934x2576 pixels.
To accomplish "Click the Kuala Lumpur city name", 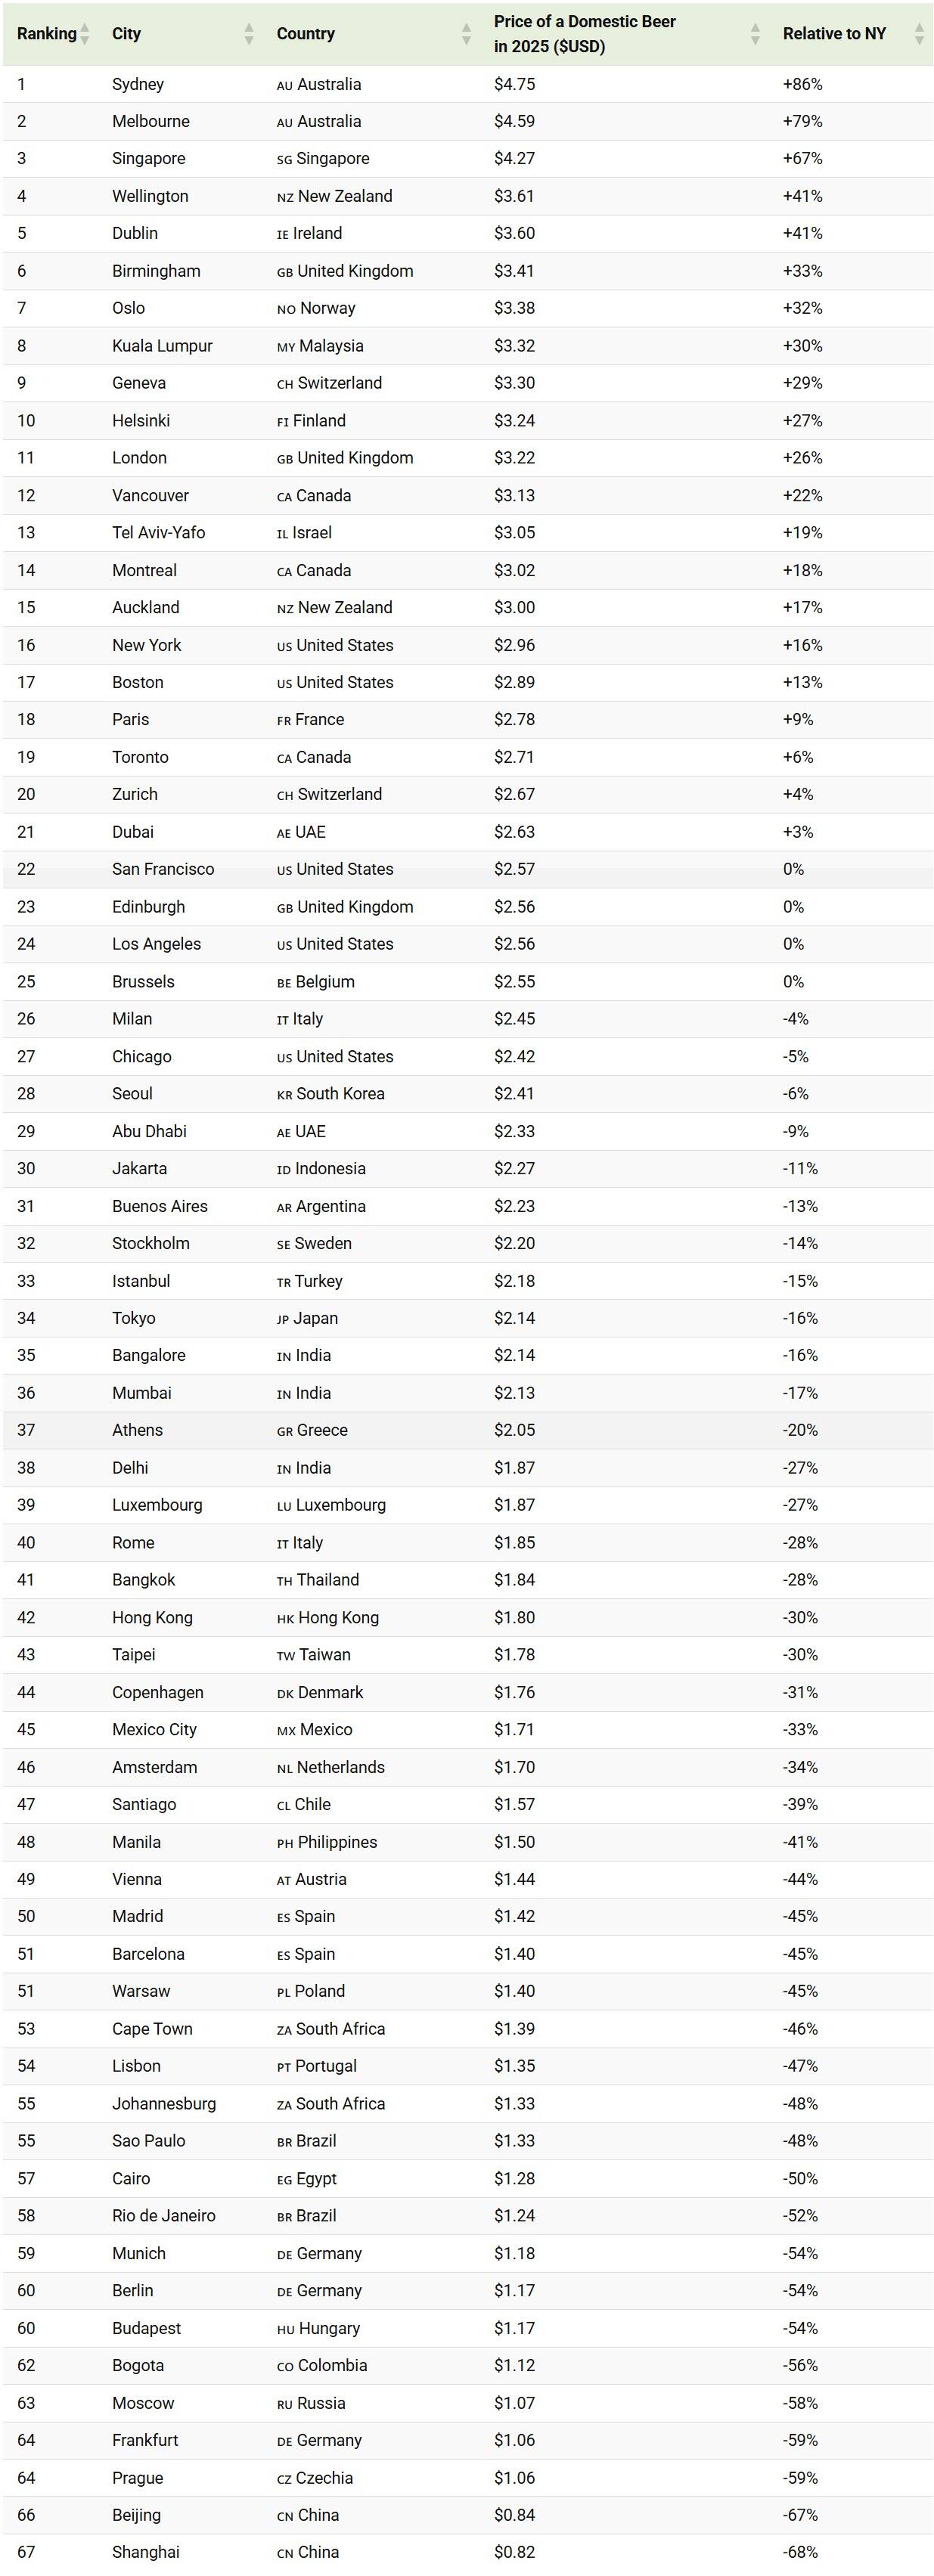I will click(x=162, y=346).
